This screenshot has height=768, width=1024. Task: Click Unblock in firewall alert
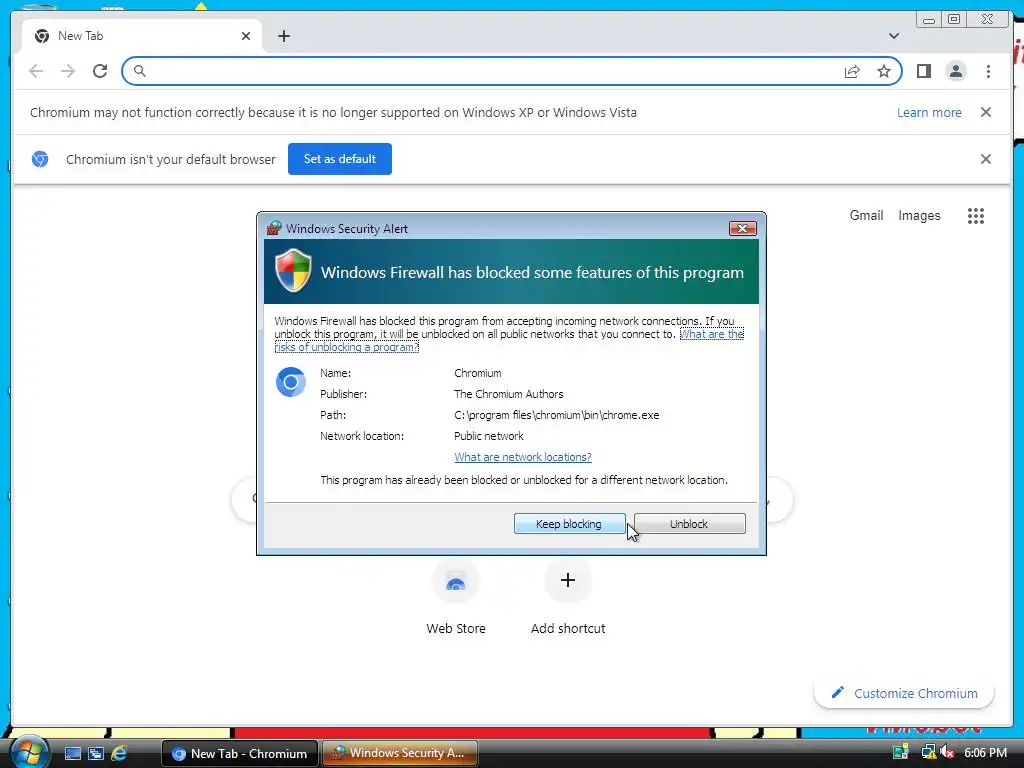coord(689,524)
